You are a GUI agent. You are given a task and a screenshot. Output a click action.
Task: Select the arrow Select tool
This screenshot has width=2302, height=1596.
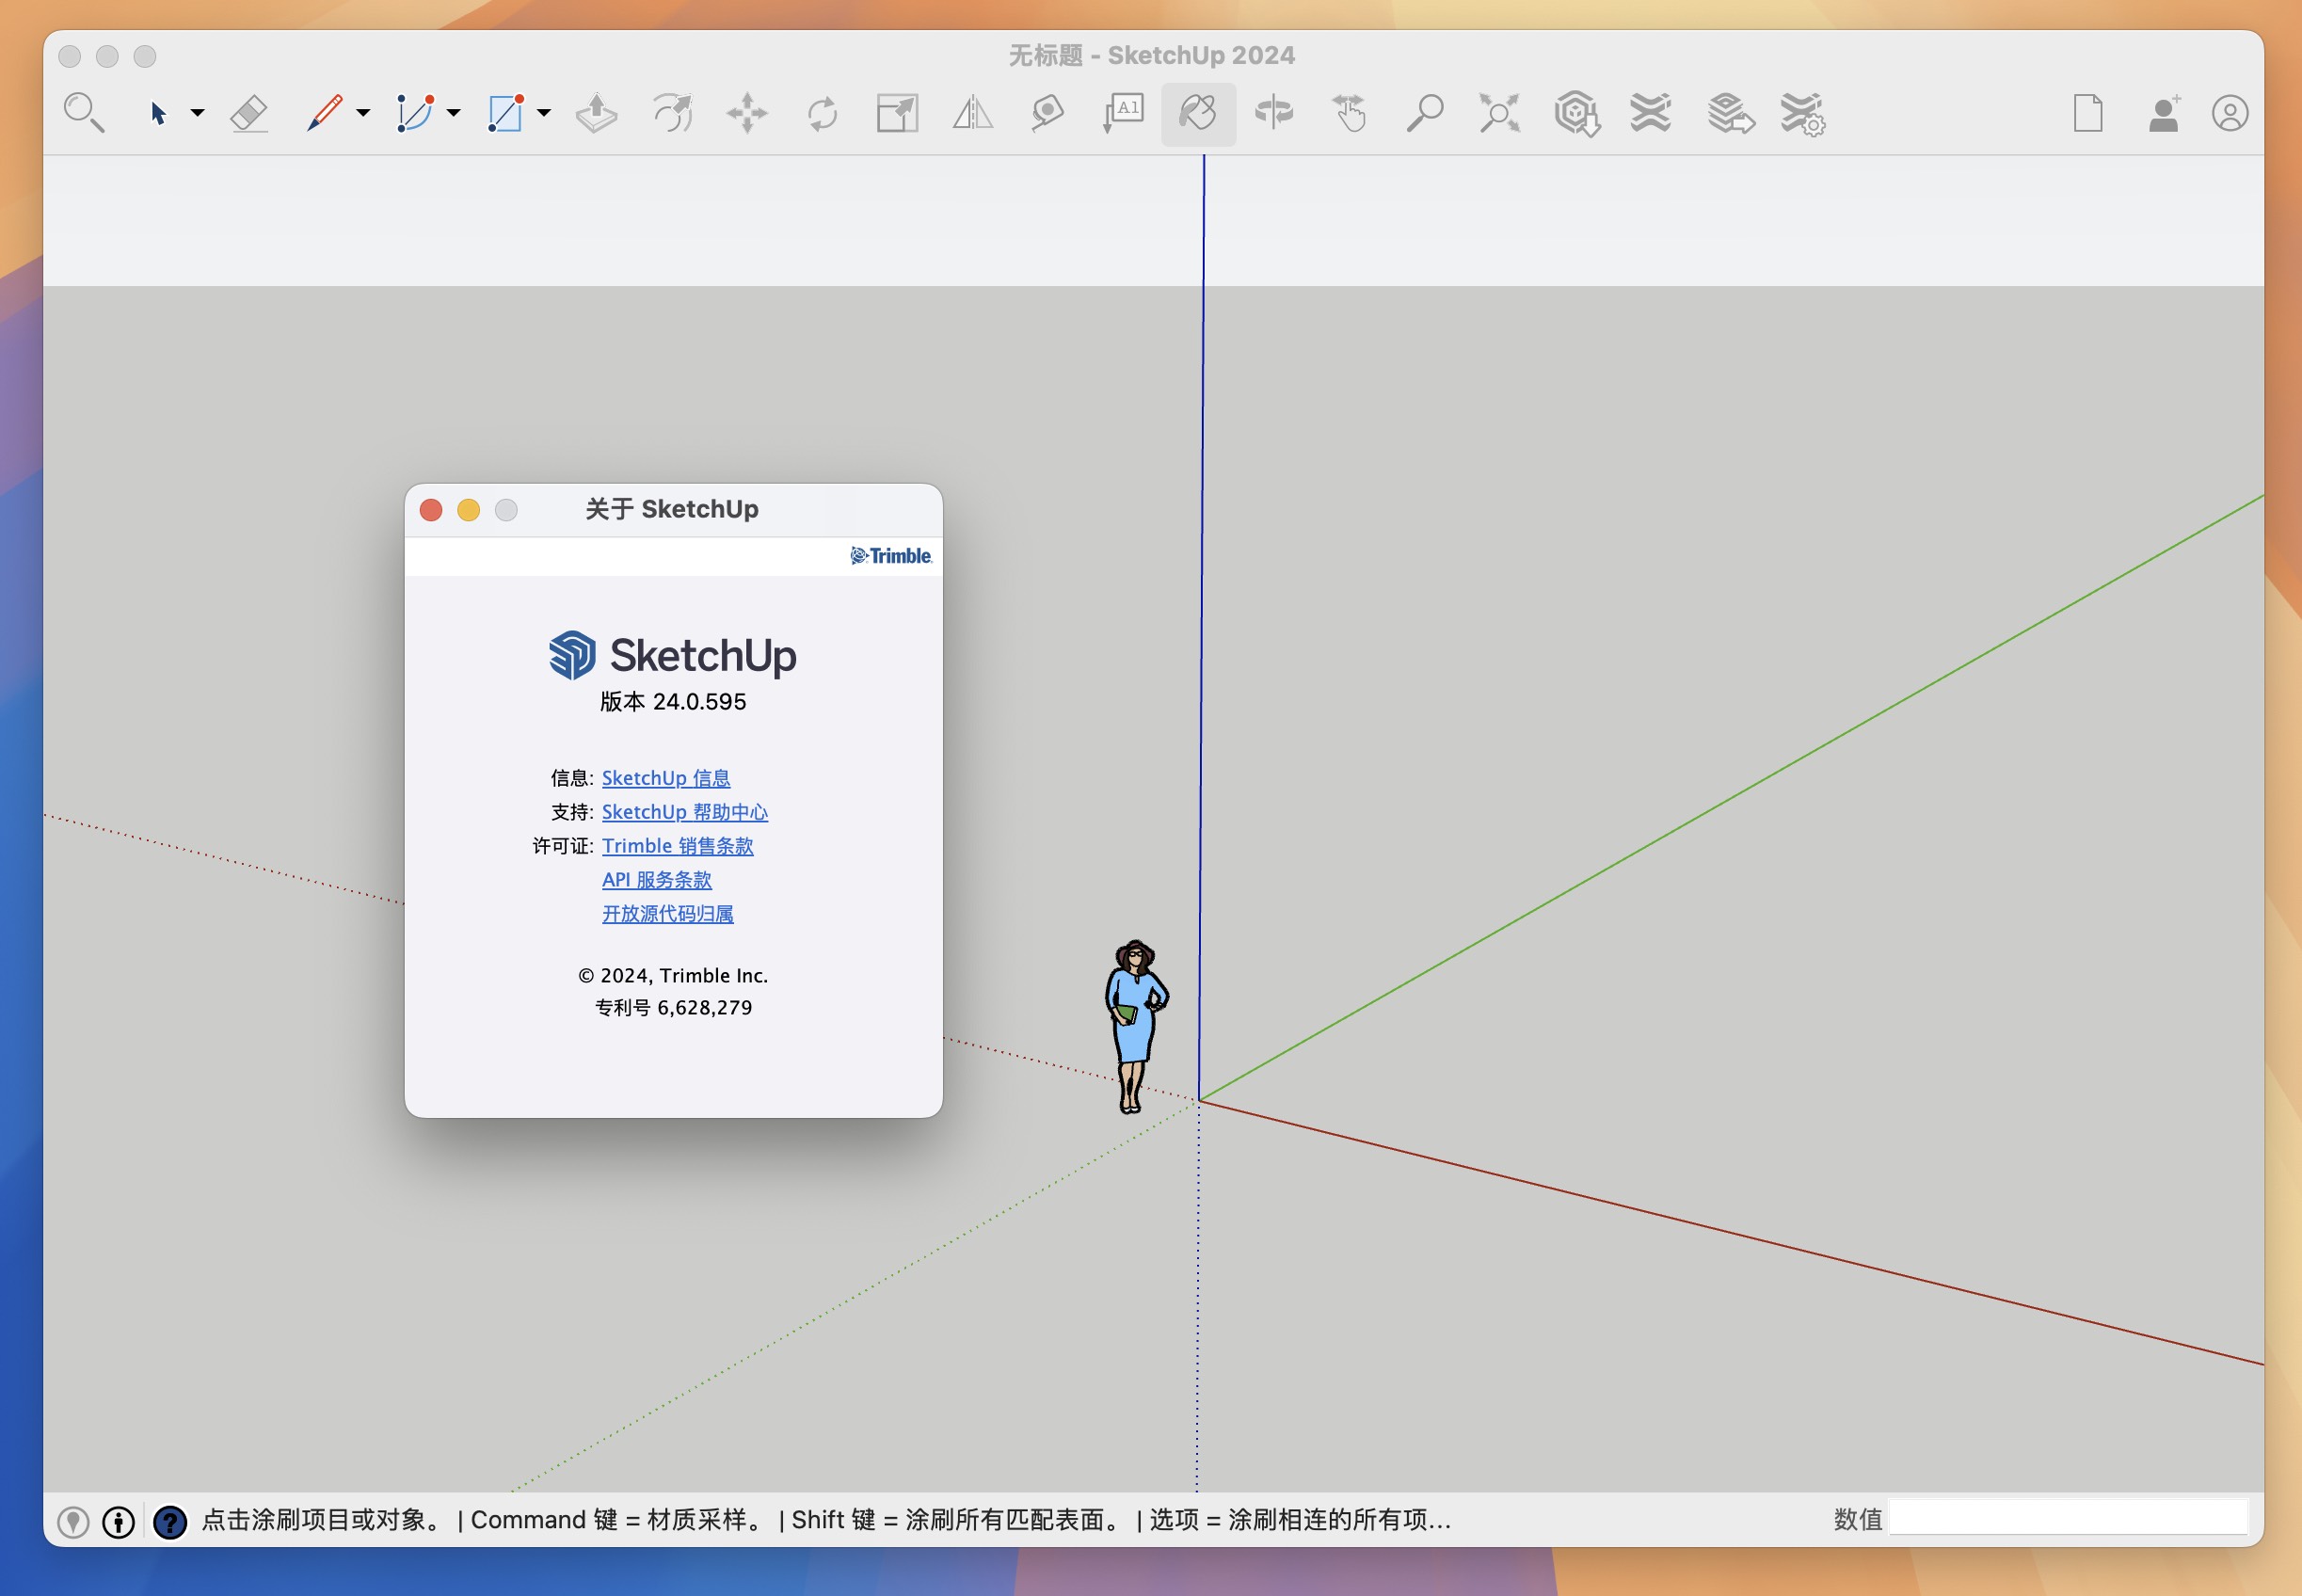coord(158,113)
